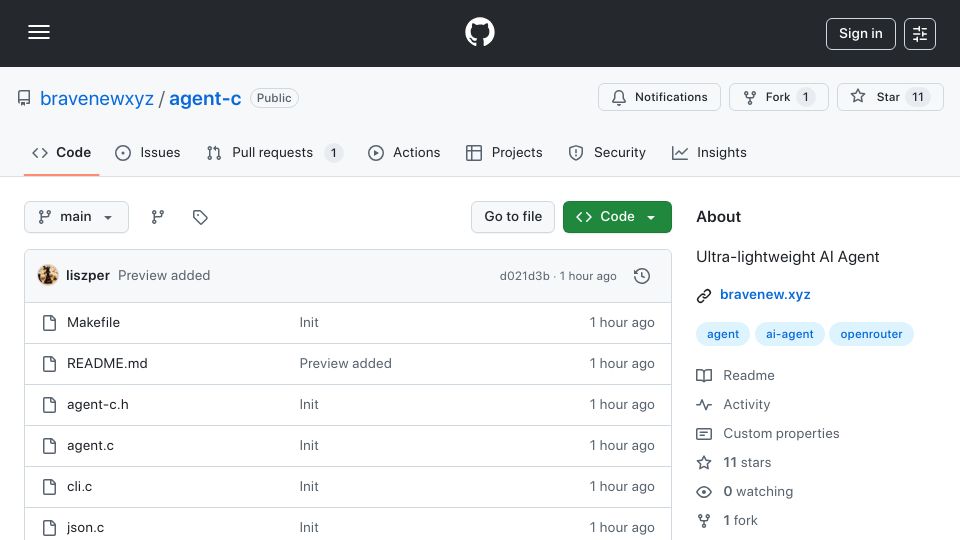Click the star icon beside 11 stars
The image size is (960, 540).
pyautogui.click(x=704, y=463)
